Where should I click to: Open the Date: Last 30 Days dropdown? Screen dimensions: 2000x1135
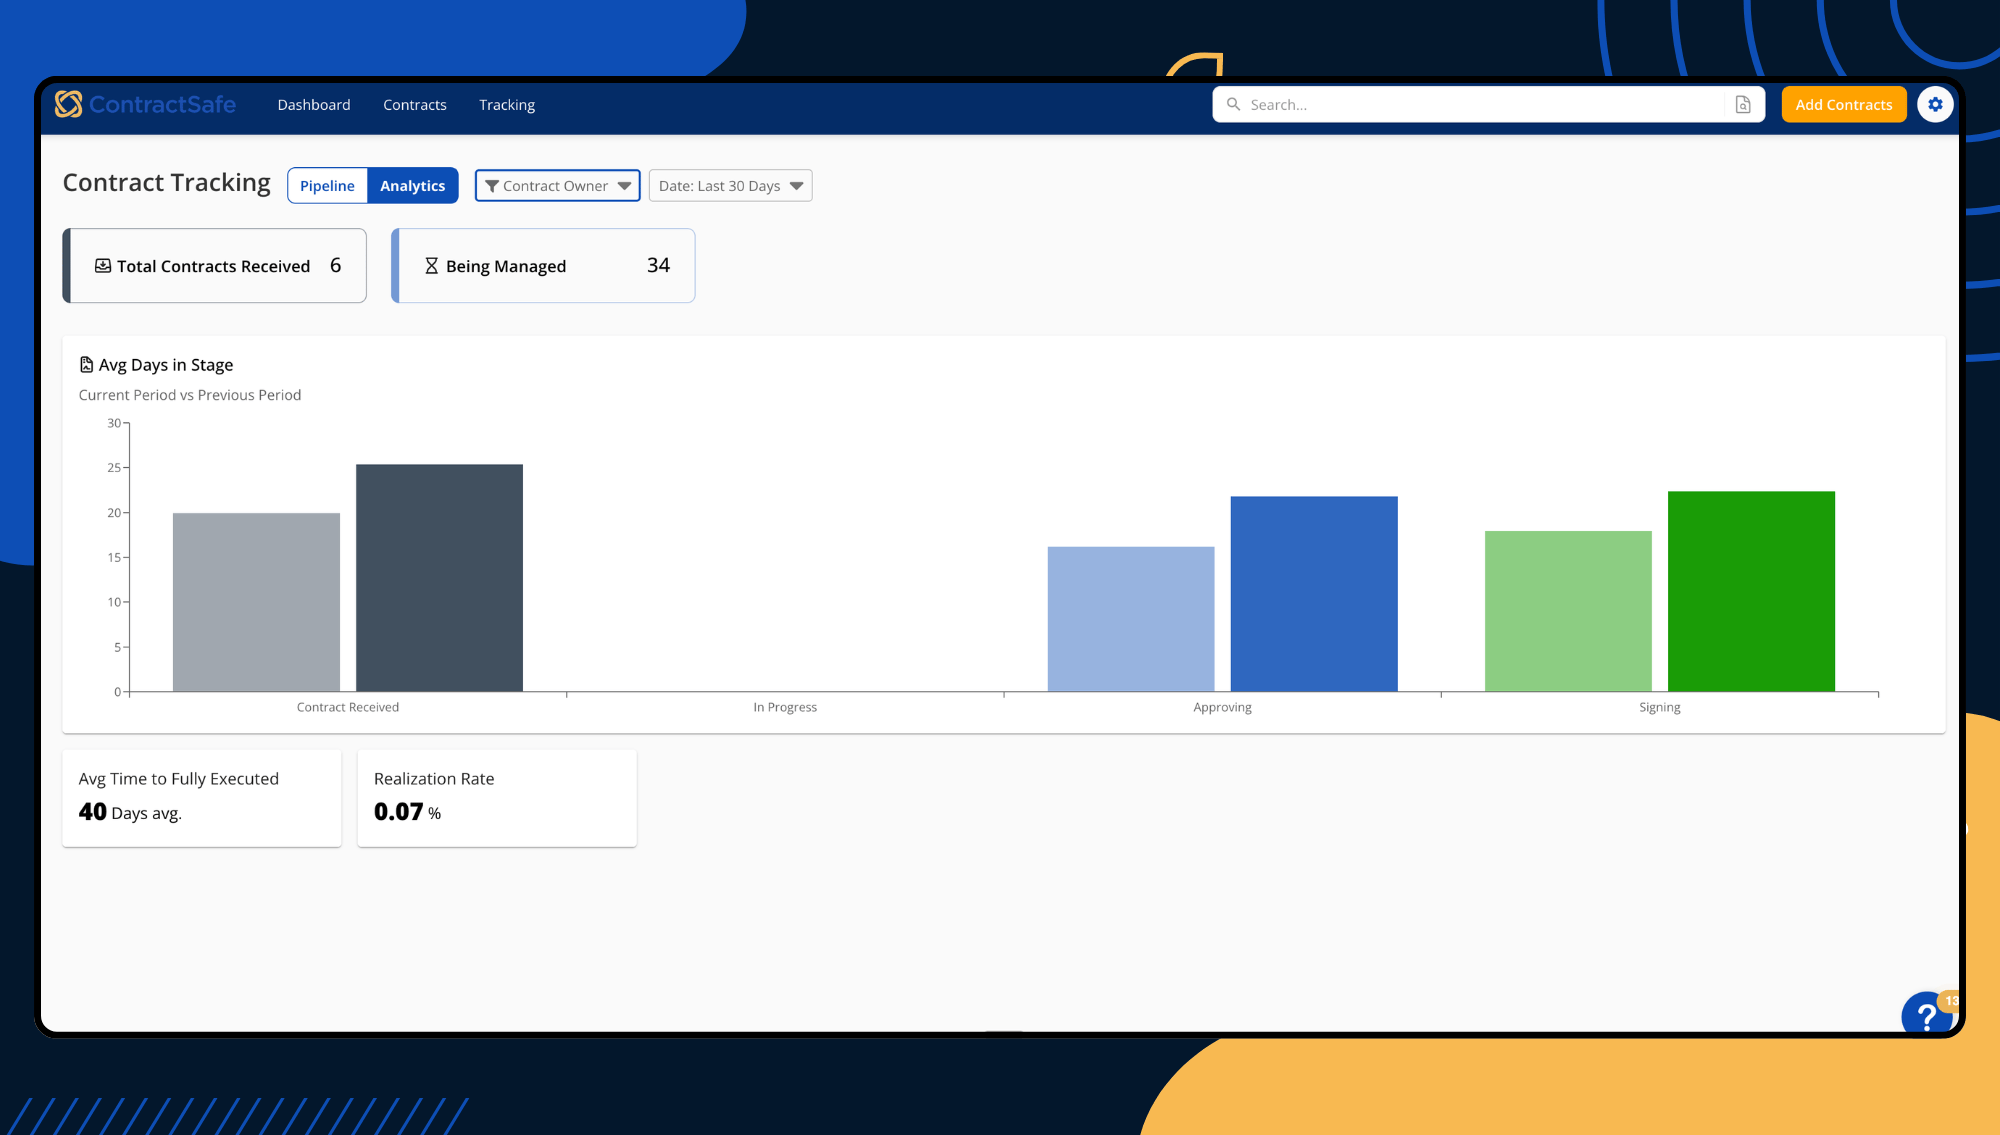point(730,186)
